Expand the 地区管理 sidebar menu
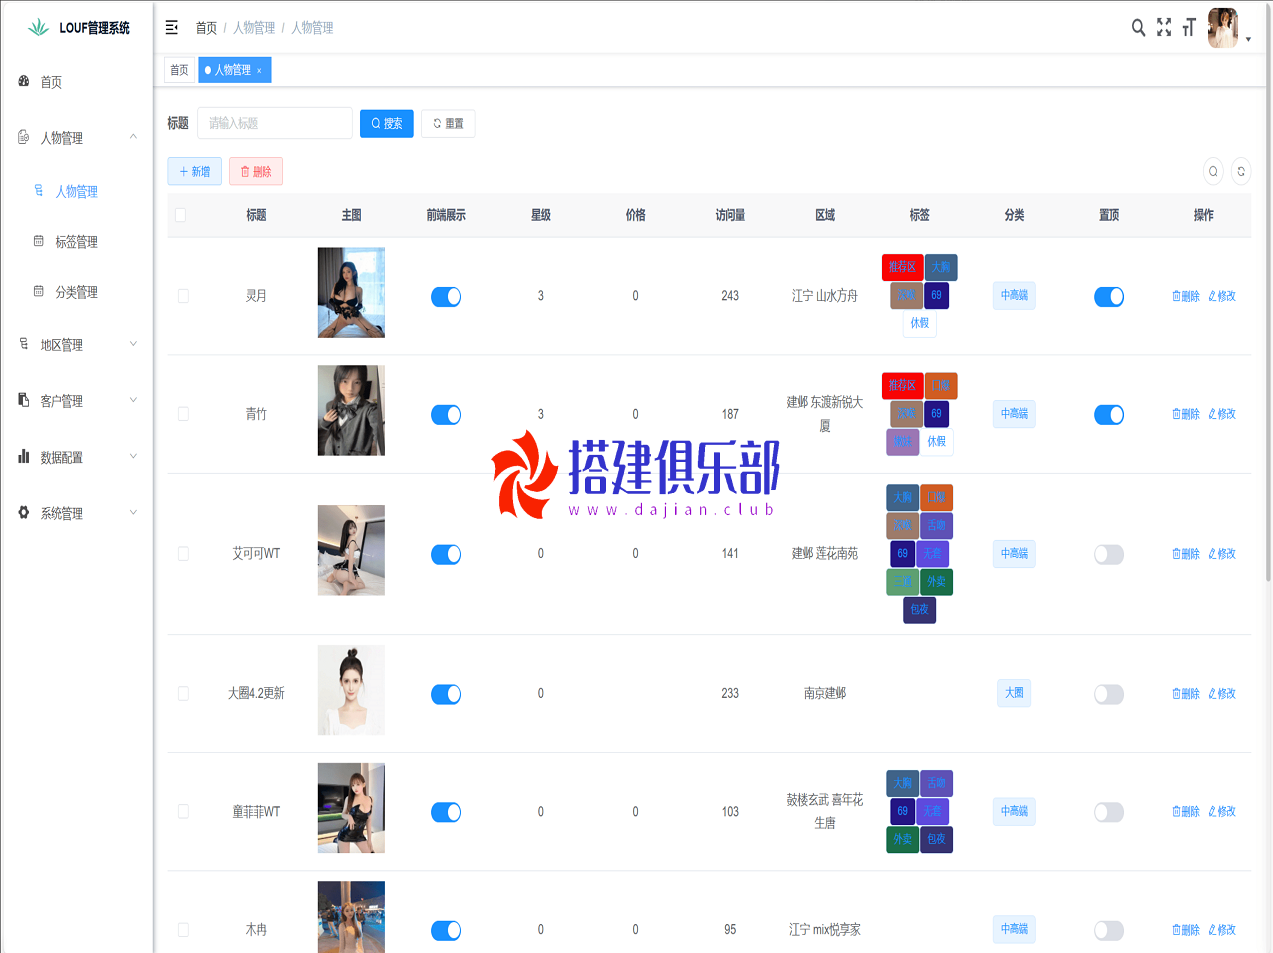1273x953 pixels. [x=77, y=345]
